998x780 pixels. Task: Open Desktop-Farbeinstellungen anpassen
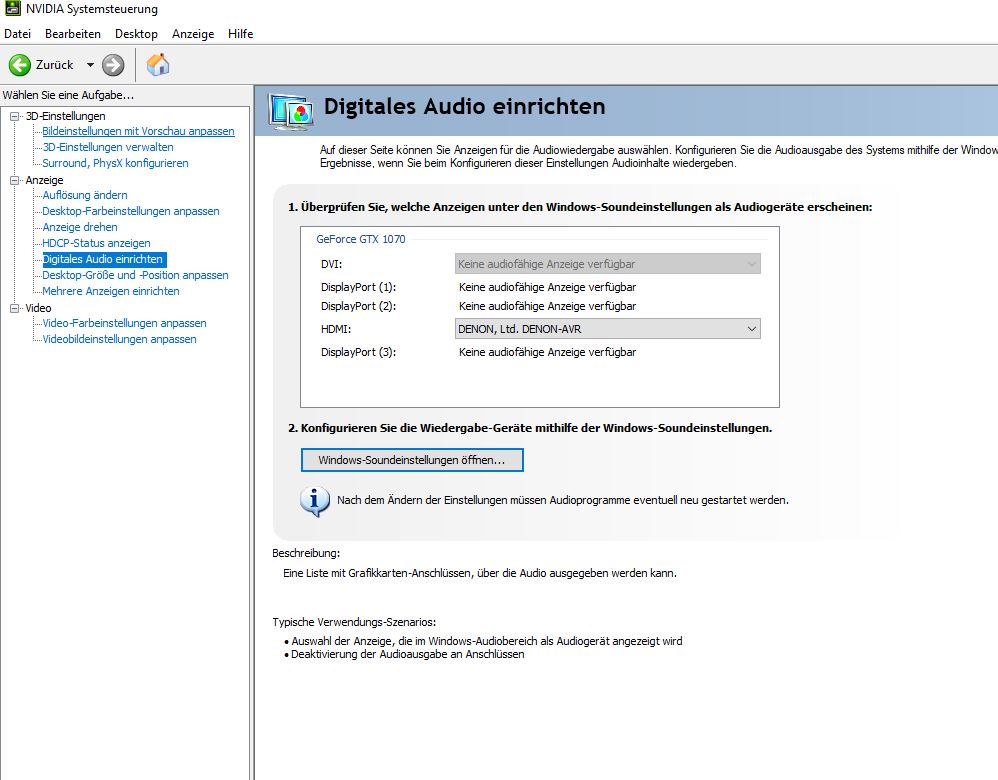130,211
